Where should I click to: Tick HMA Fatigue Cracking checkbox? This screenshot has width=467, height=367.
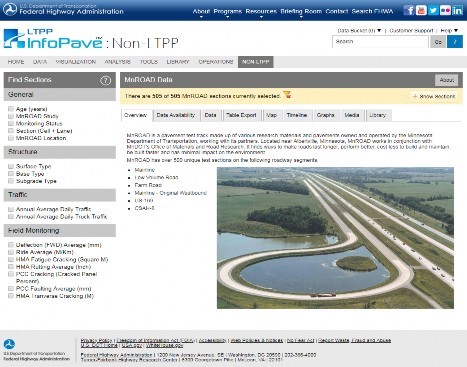(x=11, y=260)
